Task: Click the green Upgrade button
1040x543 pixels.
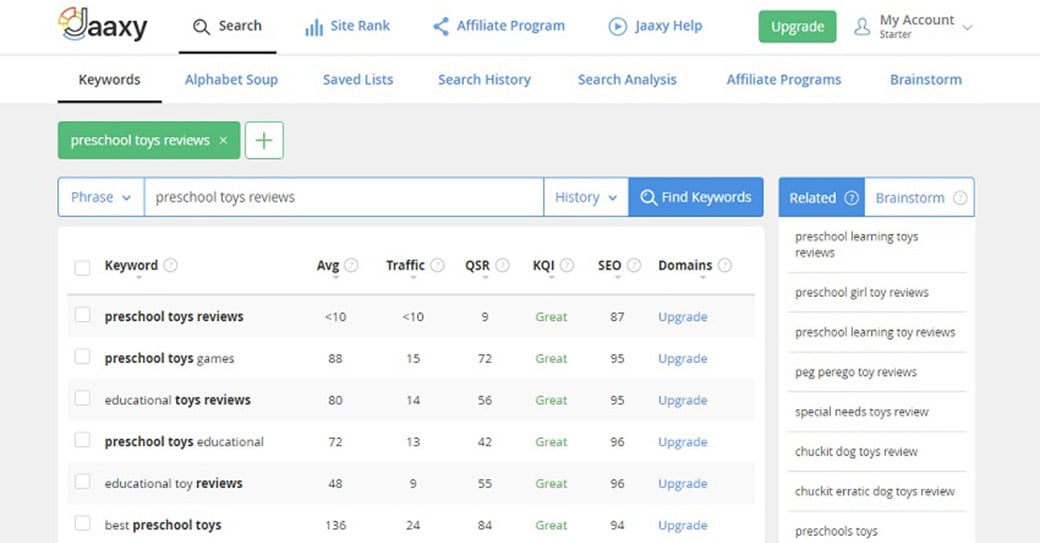Action: (797, 27)
